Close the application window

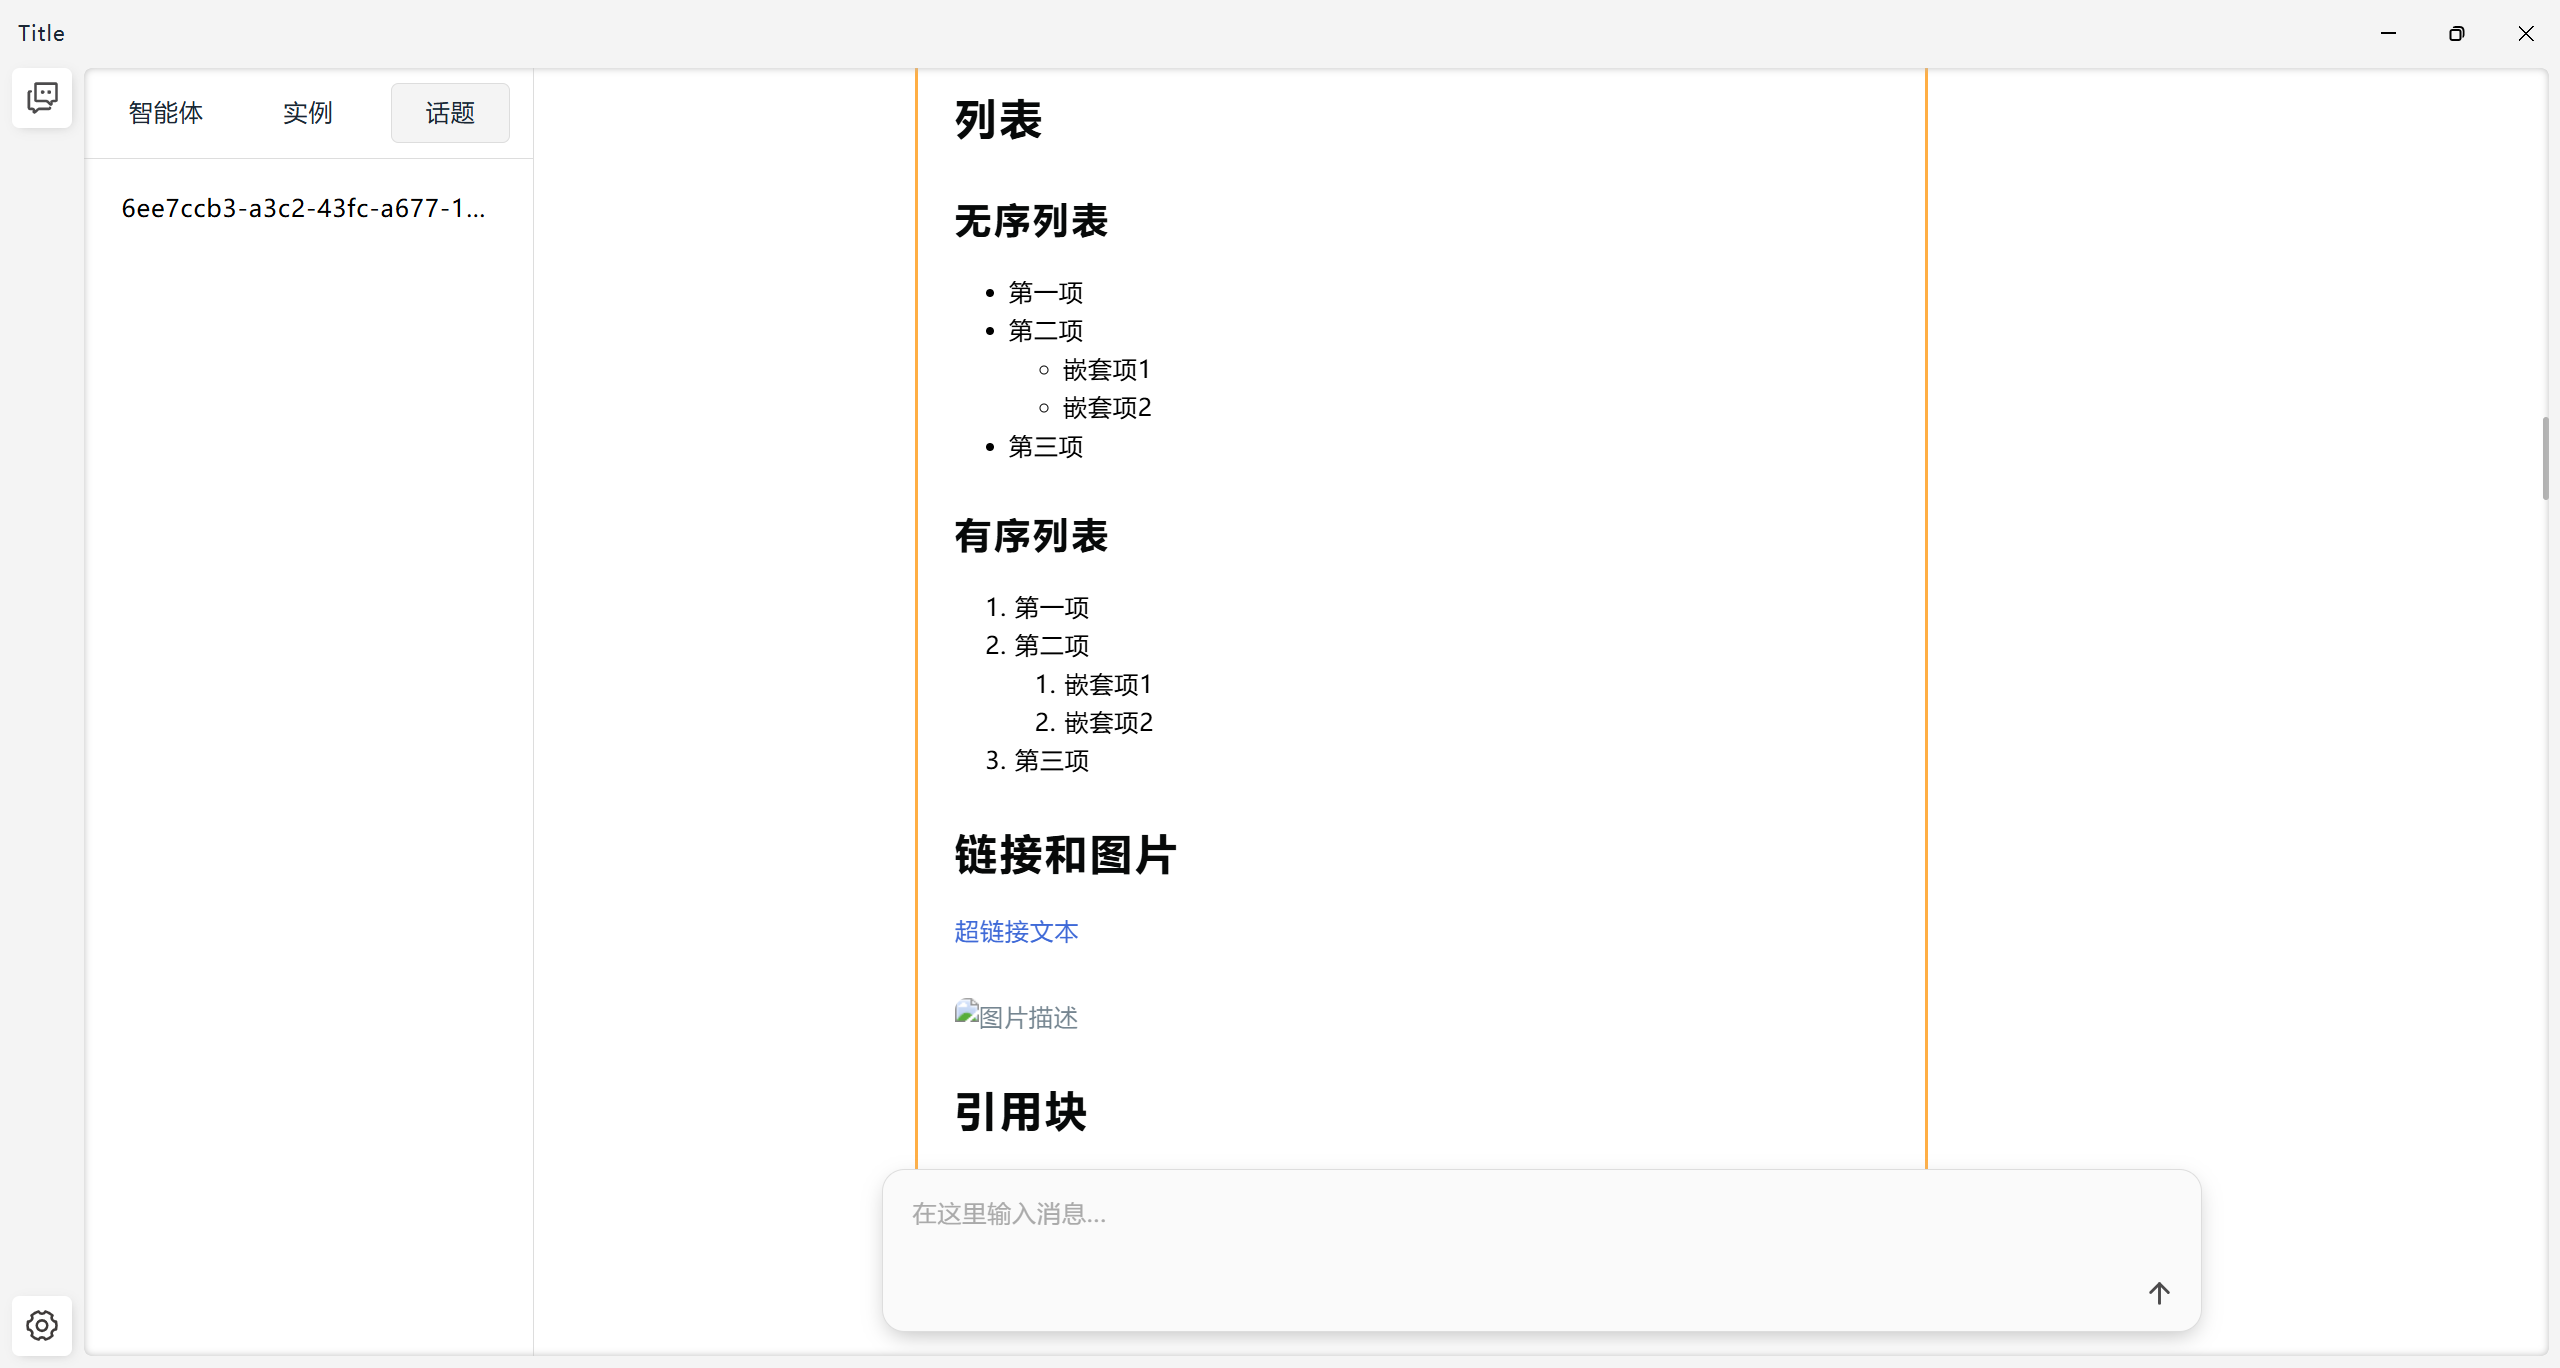point(2526,33)
